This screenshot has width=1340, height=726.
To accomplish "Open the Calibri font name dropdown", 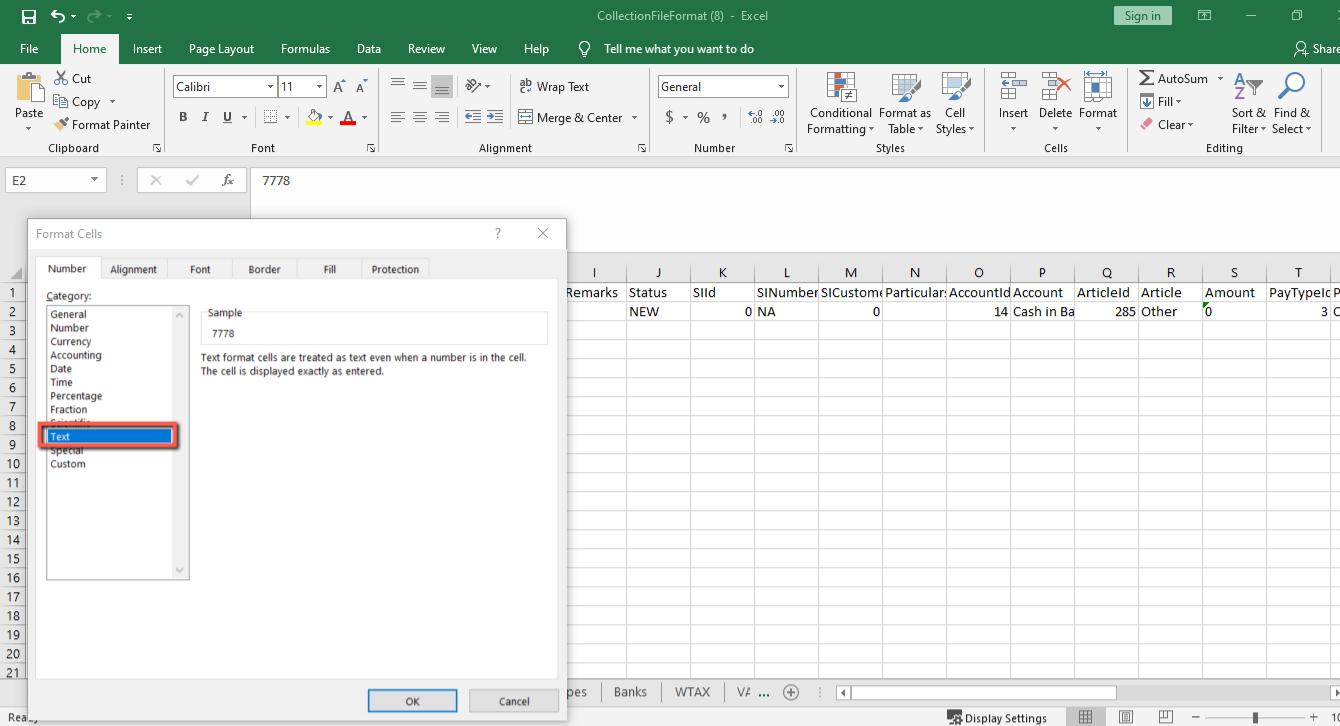I will [x=270, y=87].
